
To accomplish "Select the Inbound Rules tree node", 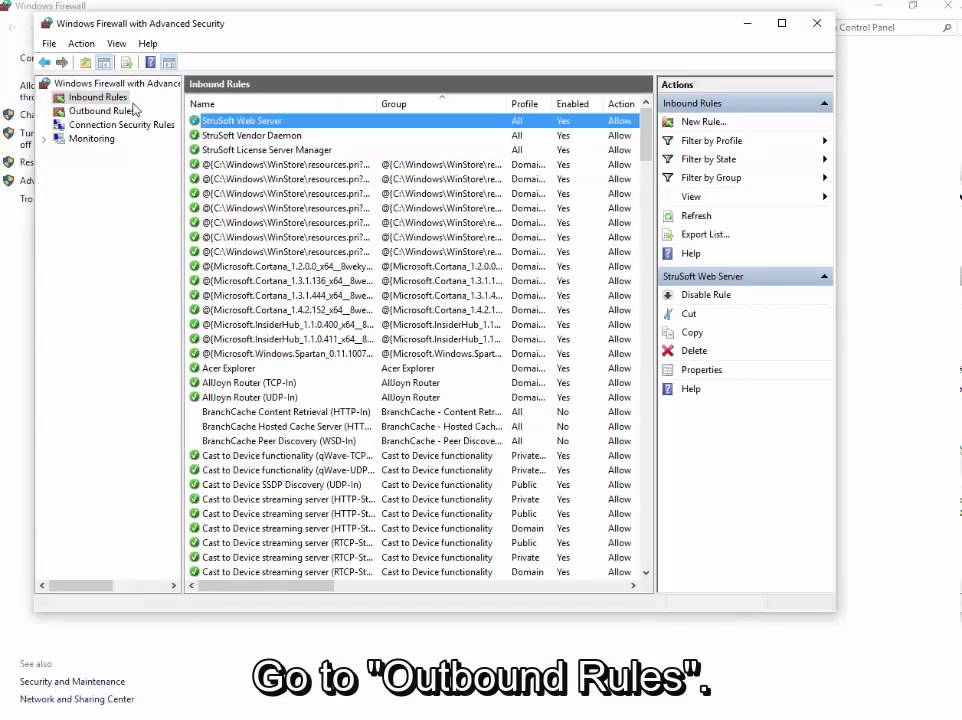I will pos(98,97).
